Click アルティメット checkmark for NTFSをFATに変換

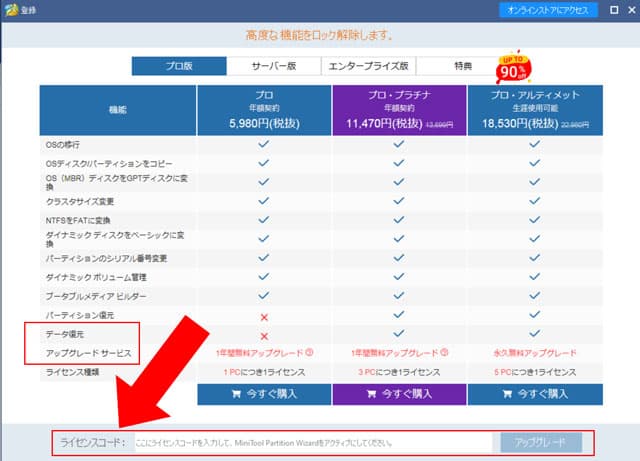[x=535, y=220]
